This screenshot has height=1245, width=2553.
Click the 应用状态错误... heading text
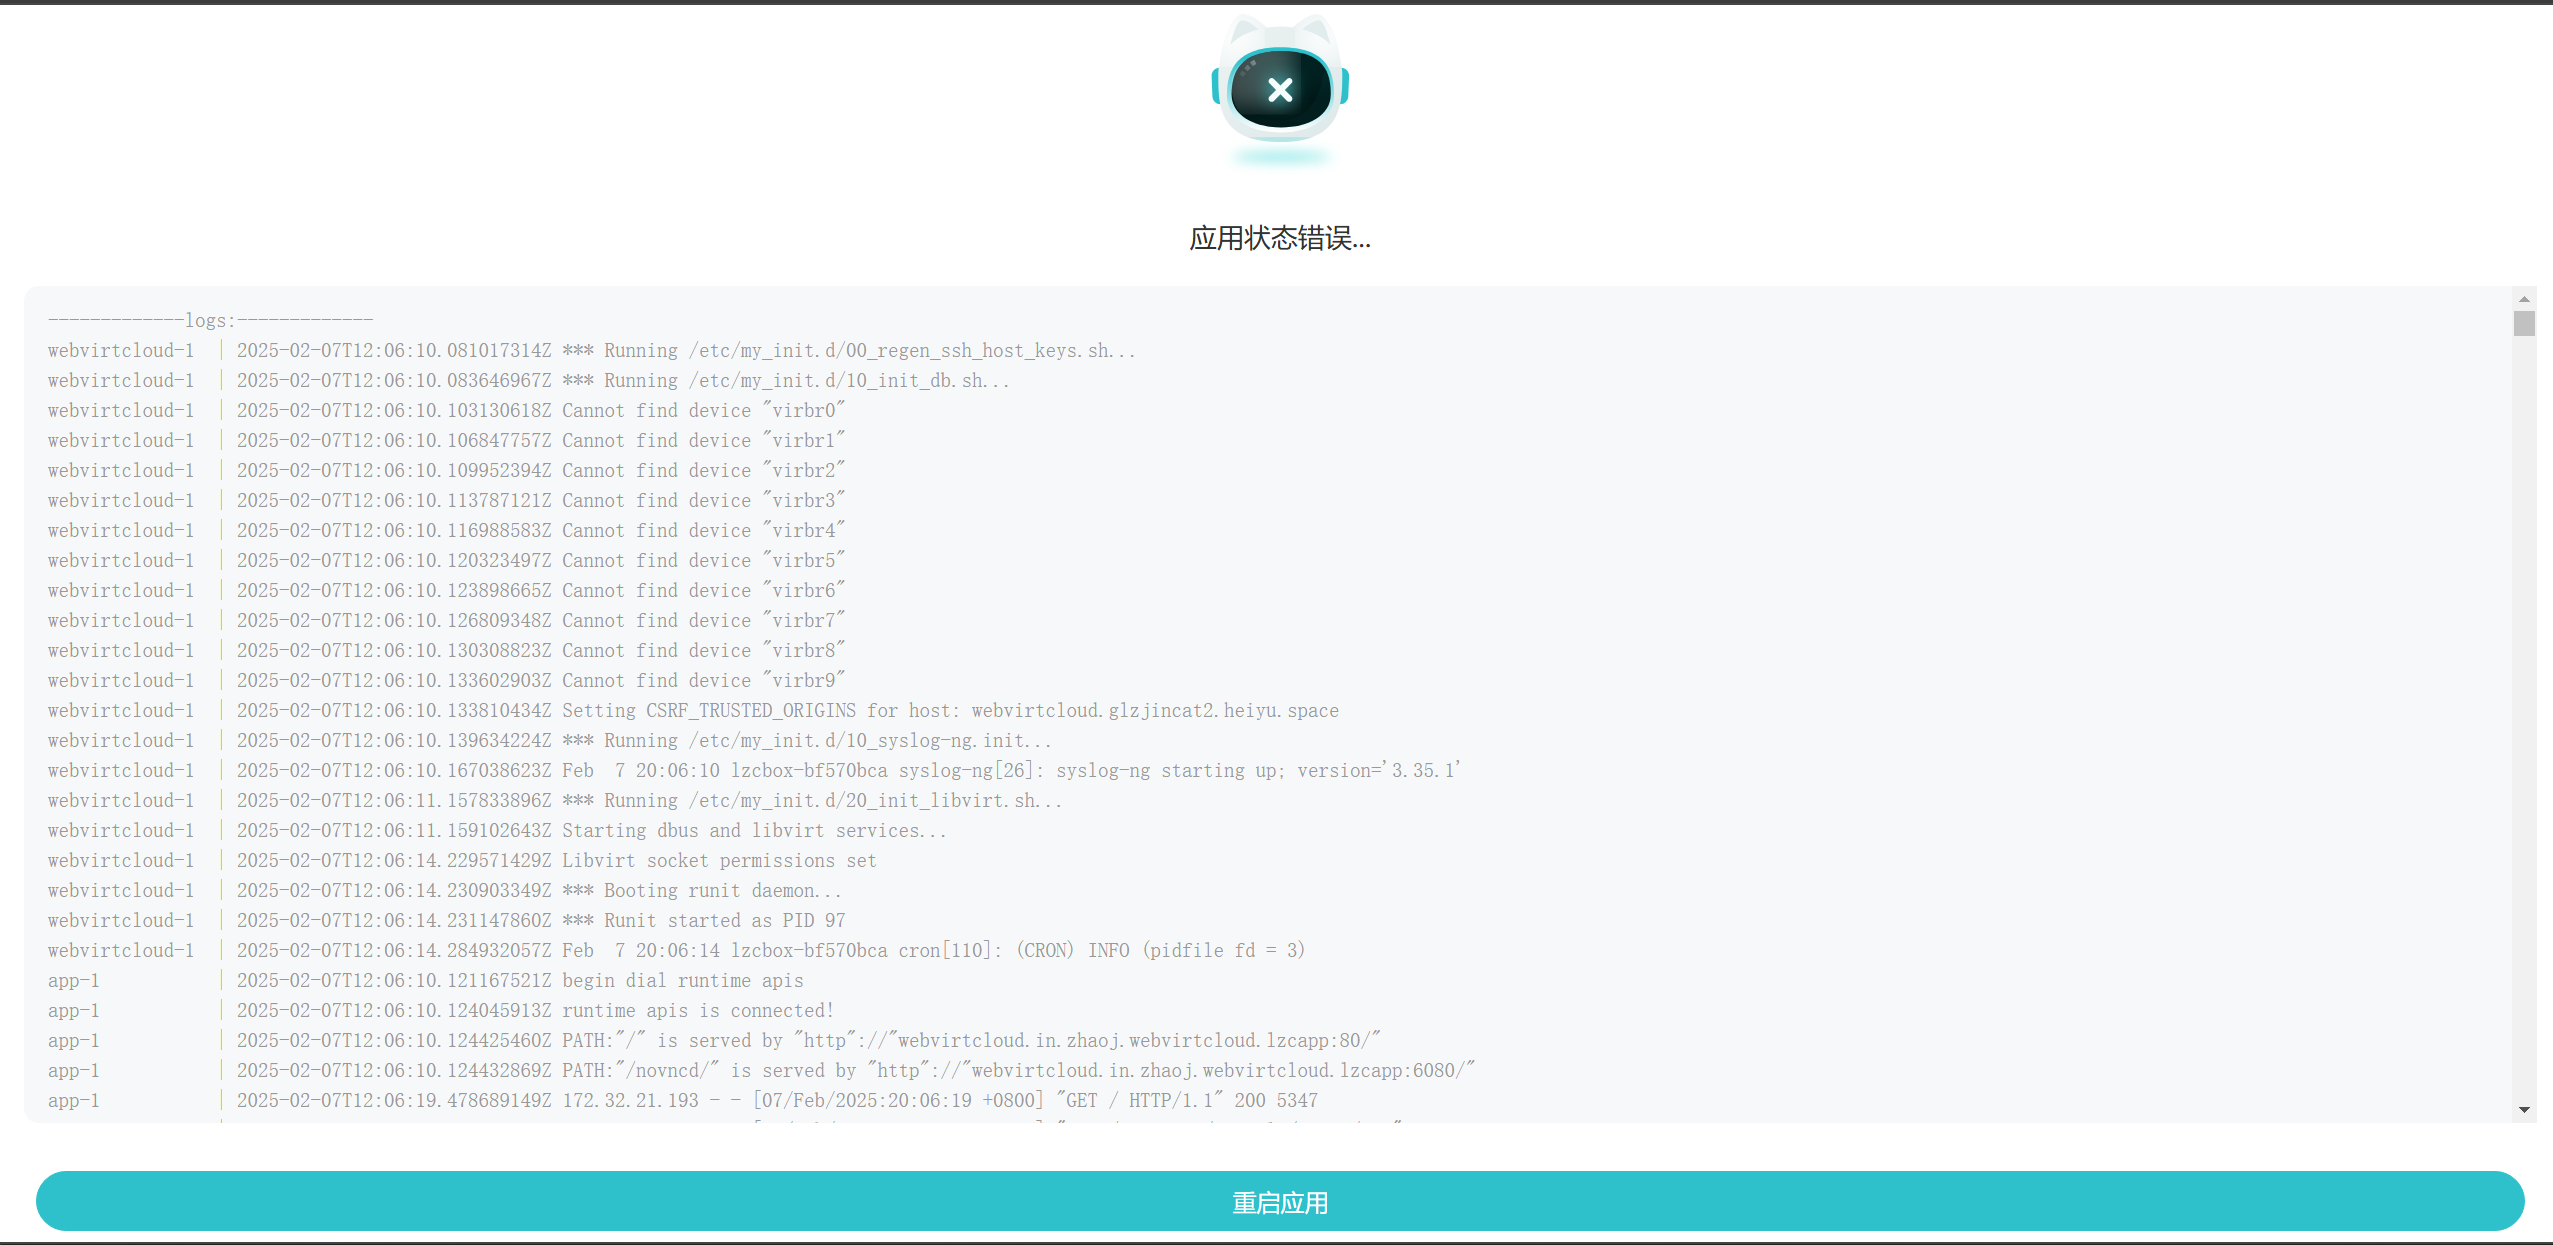1279,238
